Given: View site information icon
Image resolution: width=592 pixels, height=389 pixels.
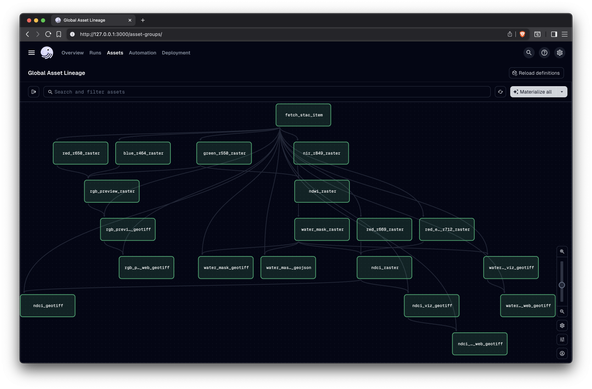Looking at the screenshot, I should click(72, 34).
